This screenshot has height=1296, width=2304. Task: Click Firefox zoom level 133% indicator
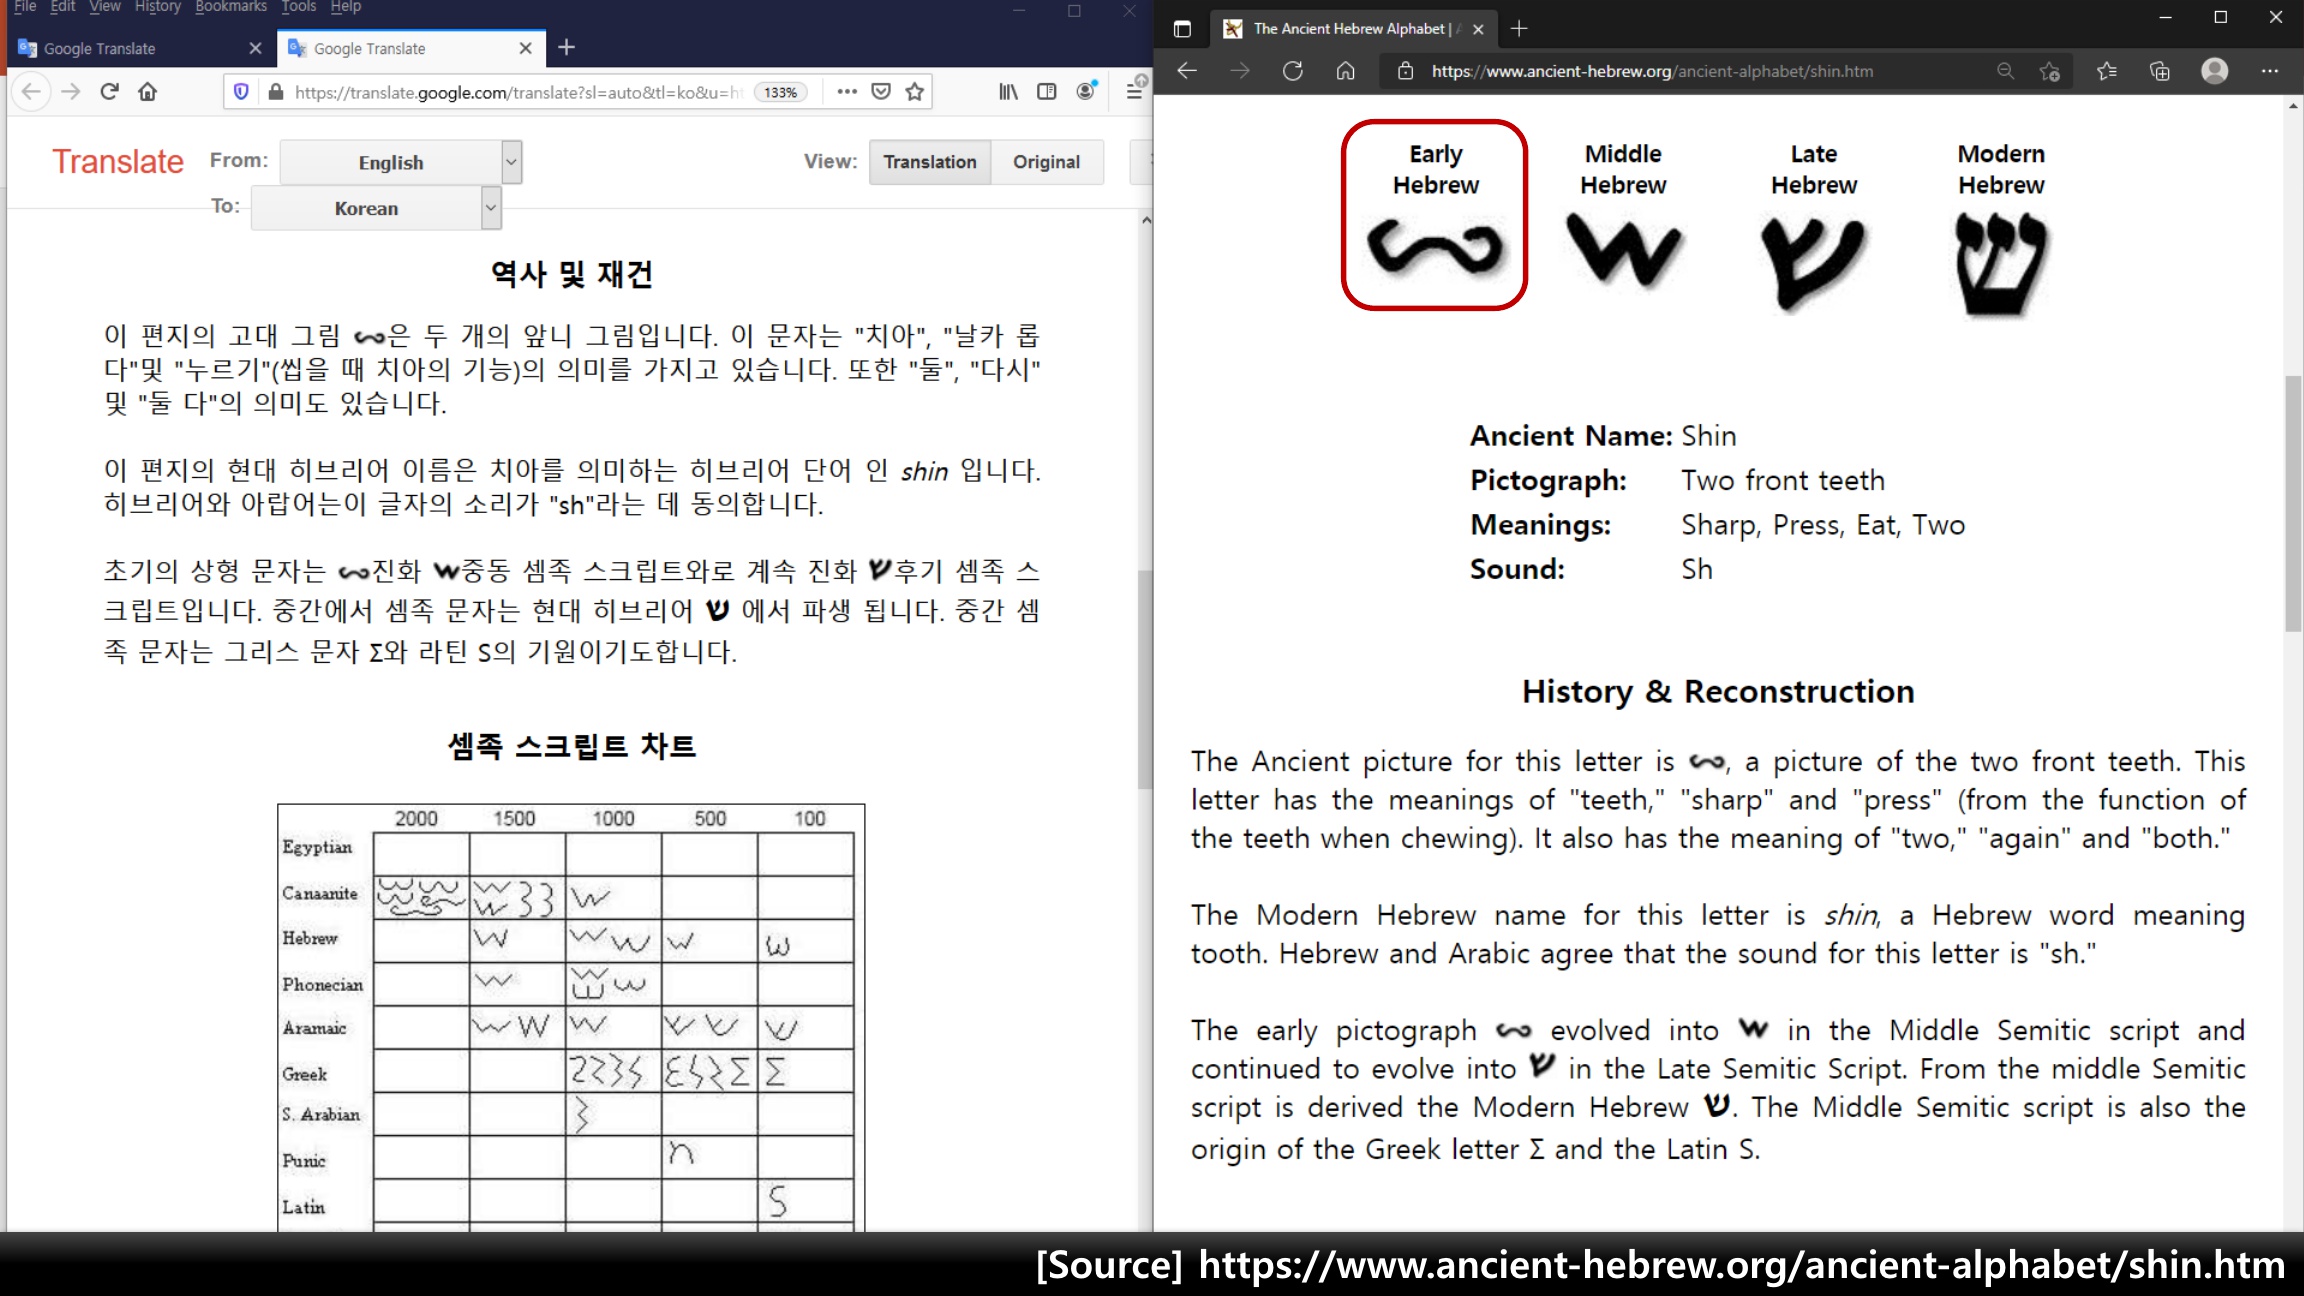click(x=780, y=92)
